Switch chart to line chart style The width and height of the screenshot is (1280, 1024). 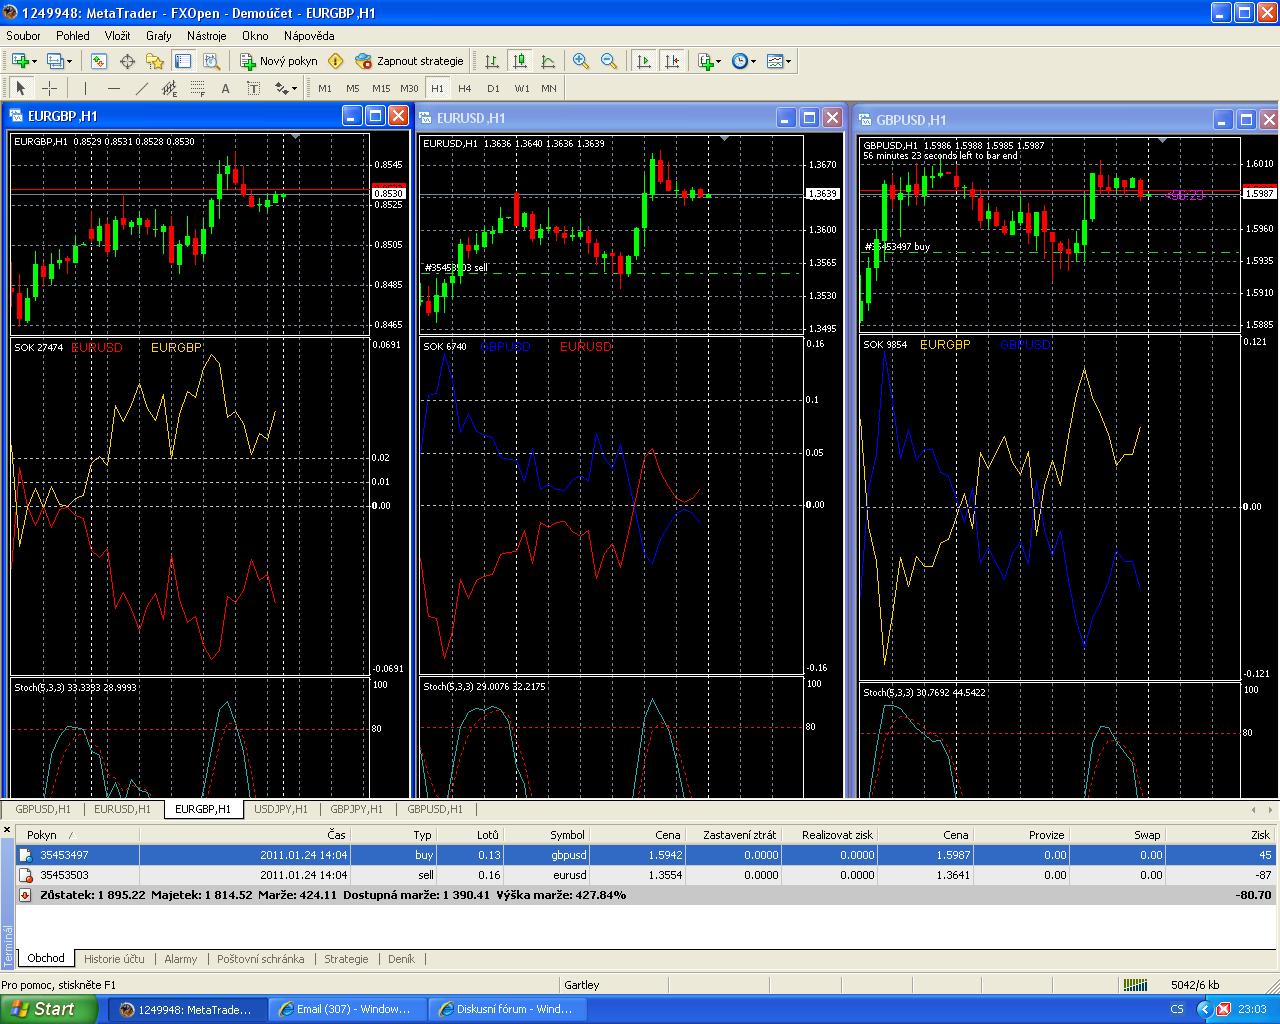tap(547, 61)
